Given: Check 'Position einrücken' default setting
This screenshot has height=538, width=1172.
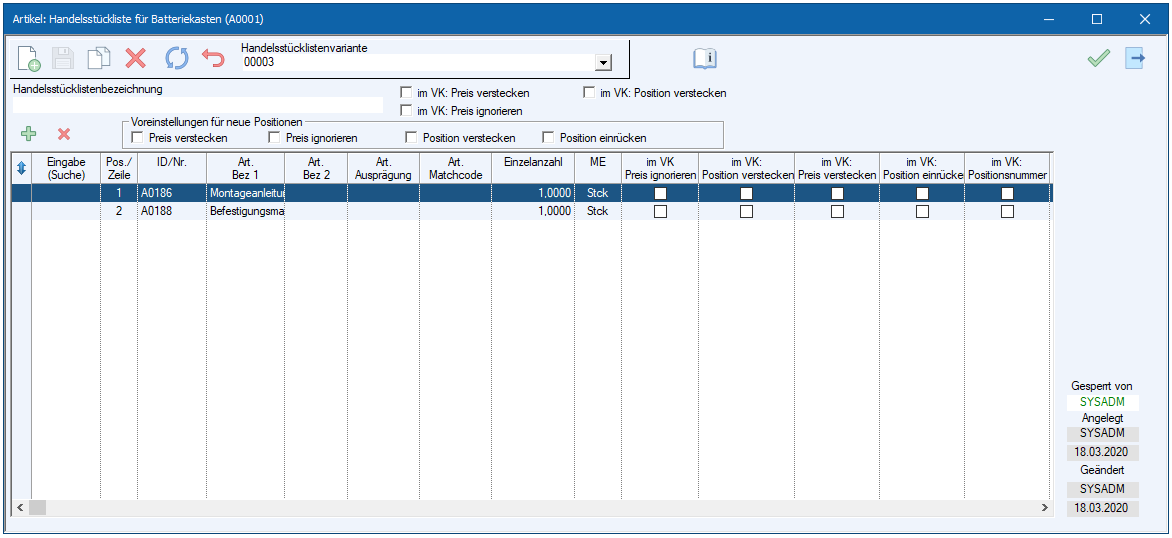Looking at the screenshot, I should [x=548, y=138].
